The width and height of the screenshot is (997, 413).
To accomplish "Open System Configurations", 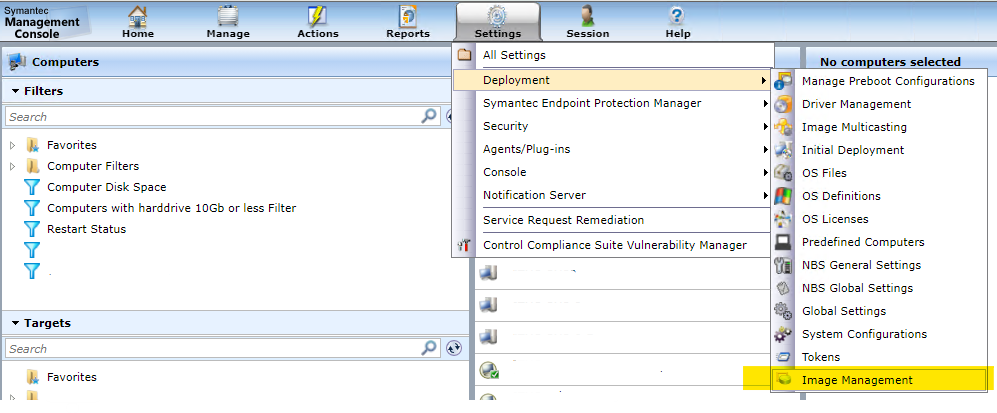I will click(x=864, y=334).
